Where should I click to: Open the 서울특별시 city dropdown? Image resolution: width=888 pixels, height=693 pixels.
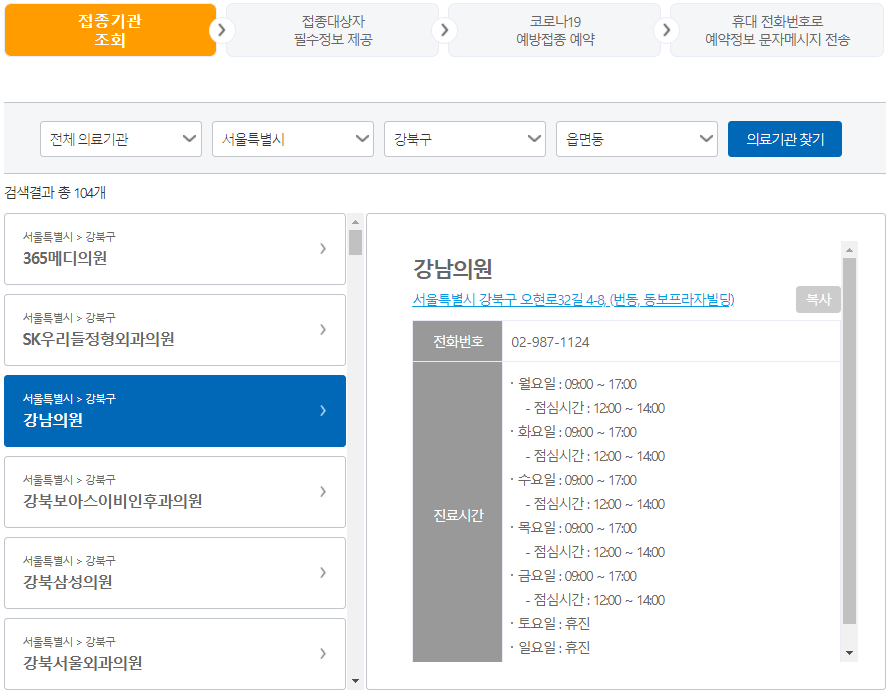[x=293, y=139]
